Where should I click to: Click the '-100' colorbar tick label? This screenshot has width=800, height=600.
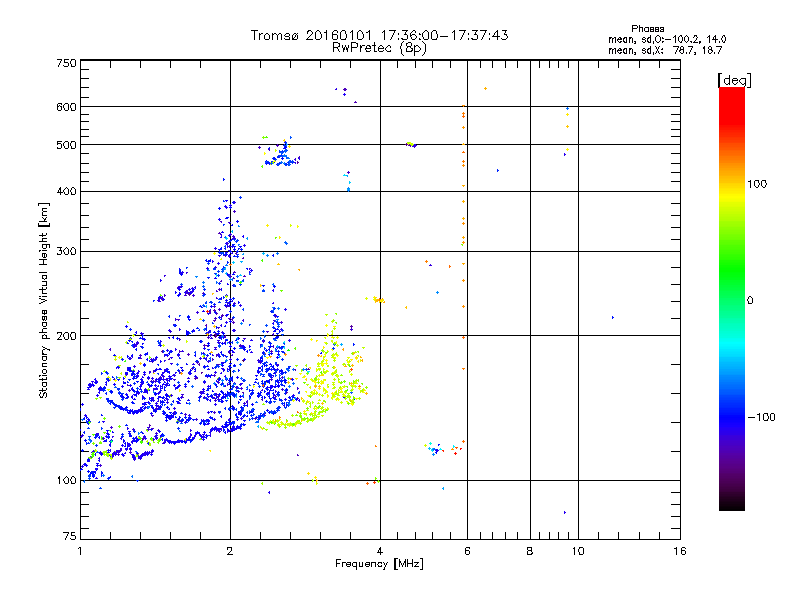point(761,417)
